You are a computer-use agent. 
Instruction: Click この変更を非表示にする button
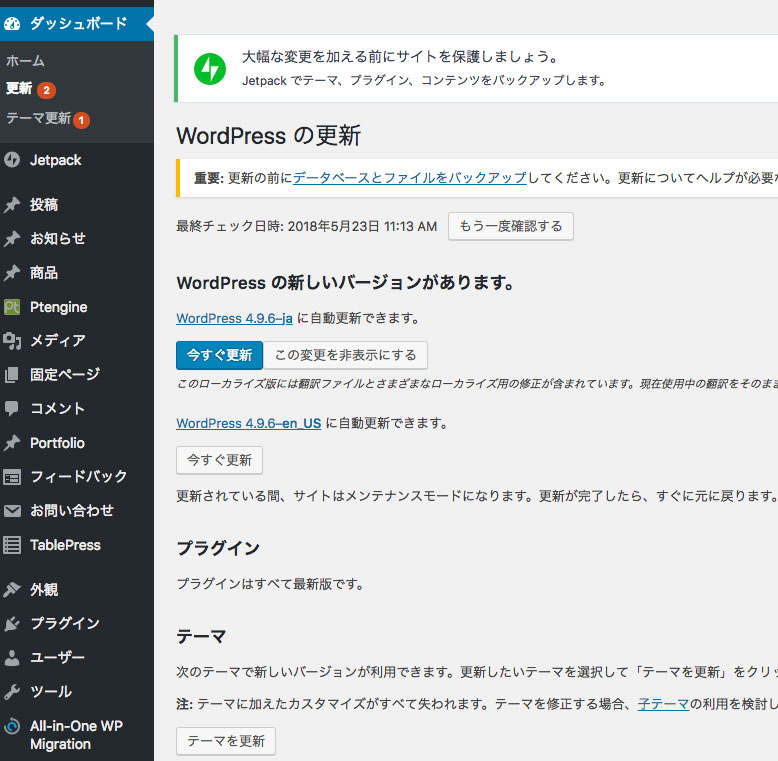click(345, 355)
